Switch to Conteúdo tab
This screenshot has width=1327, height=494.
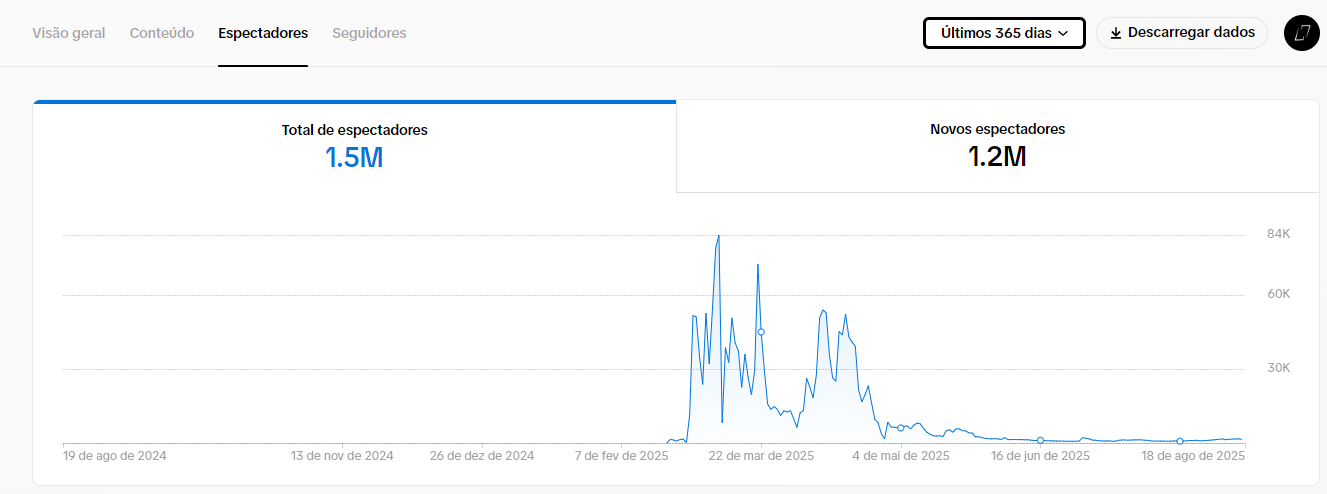(162, 33)
